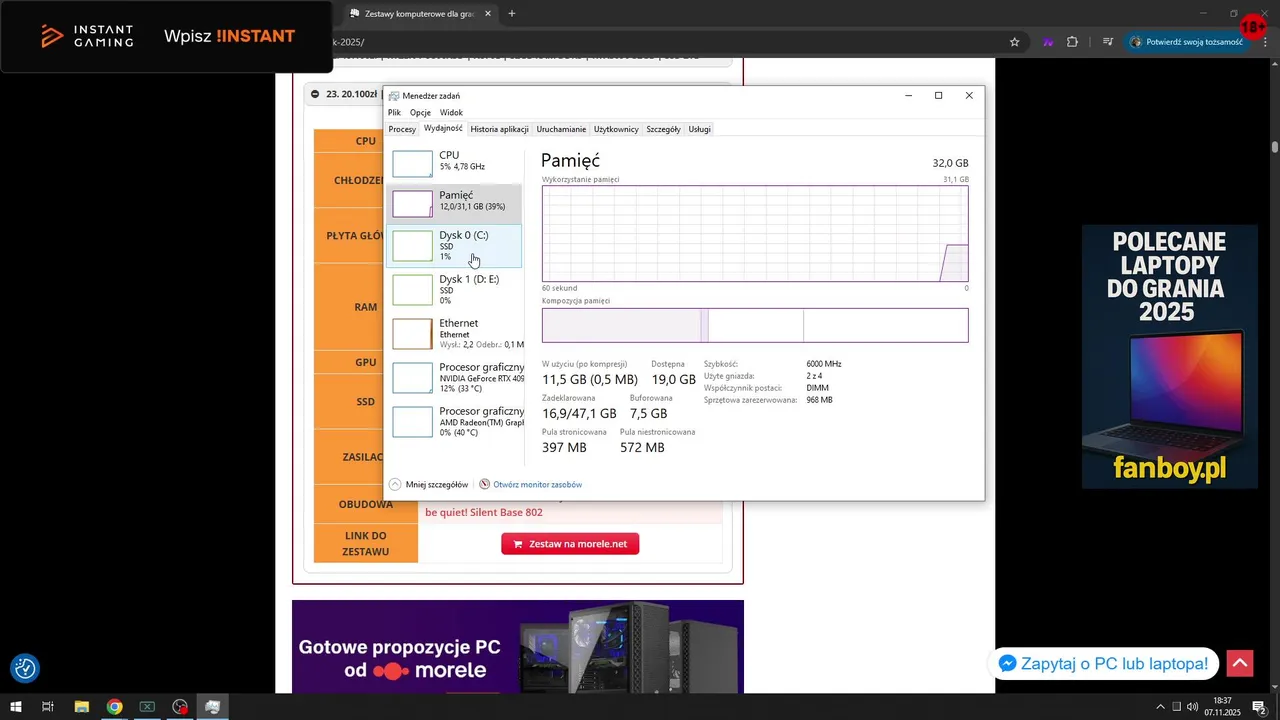Select Zestawy komputerowe browser tab
Image resolution: width=1280 pixels, height=720 pixels.
pyautogui.click(x=420, y=14)
